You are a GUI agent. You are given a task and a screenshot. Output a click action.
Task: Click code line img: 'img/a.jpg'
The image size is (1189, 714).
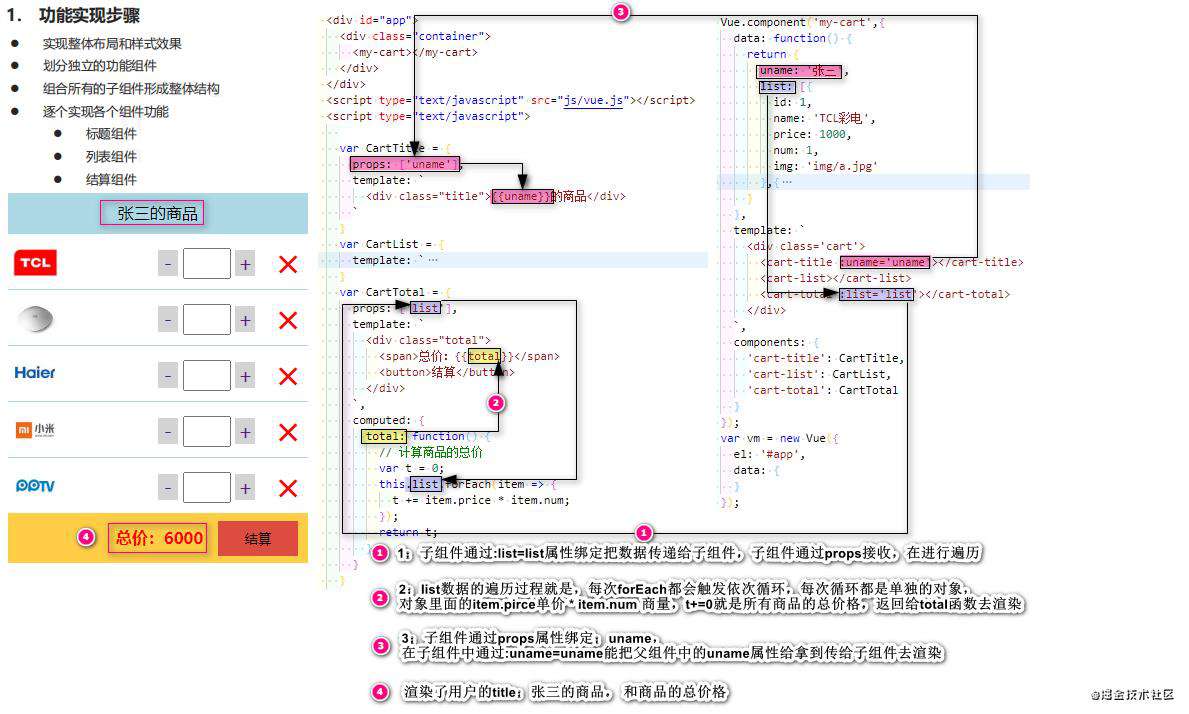(825, 166)
